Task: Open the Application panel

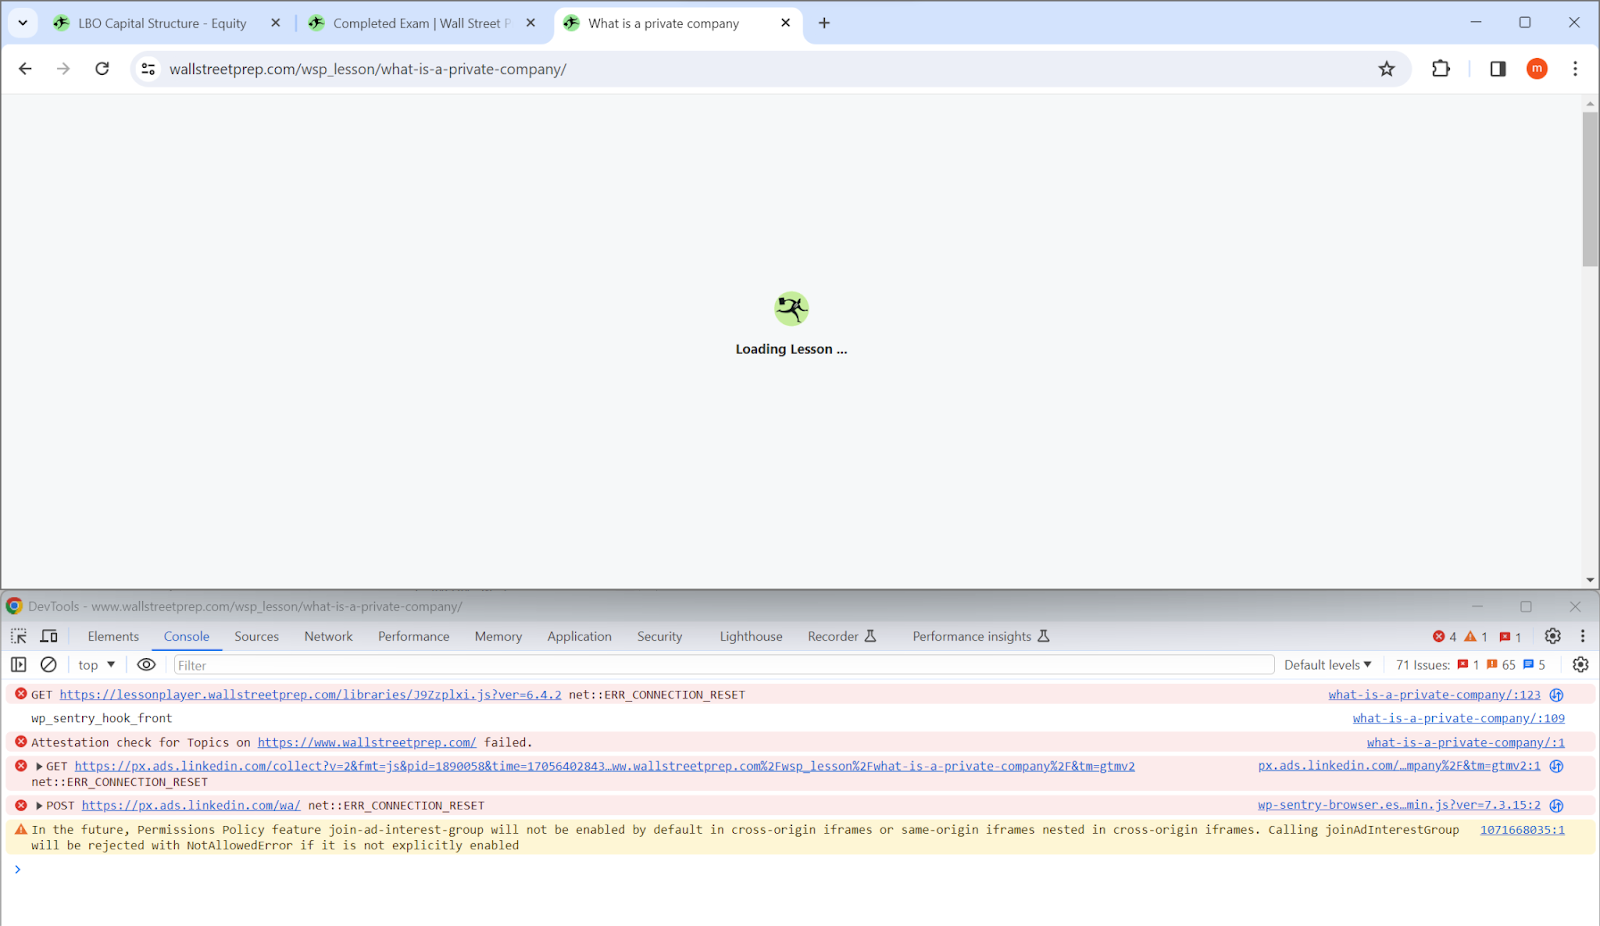Action: 579,636
